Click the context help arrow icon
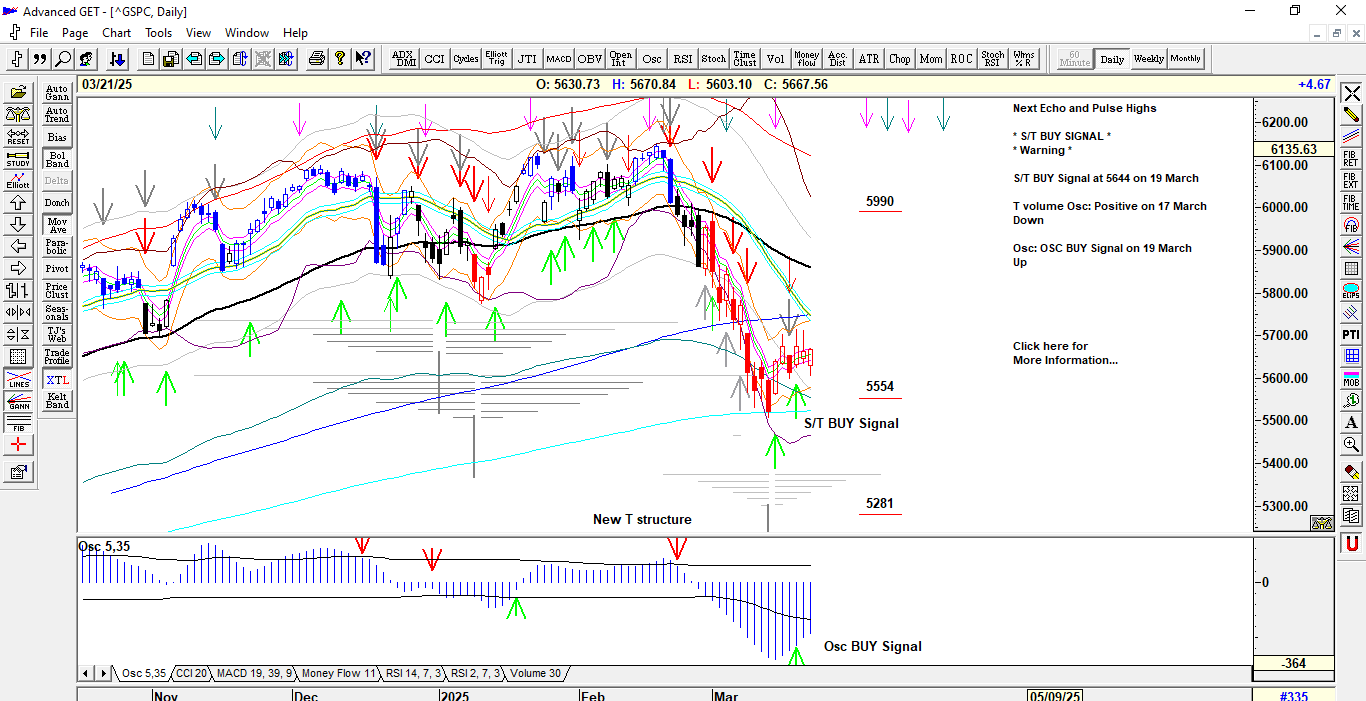This screenshot has height=701, width=1366. pyautogui.click(x=363, y=59)
